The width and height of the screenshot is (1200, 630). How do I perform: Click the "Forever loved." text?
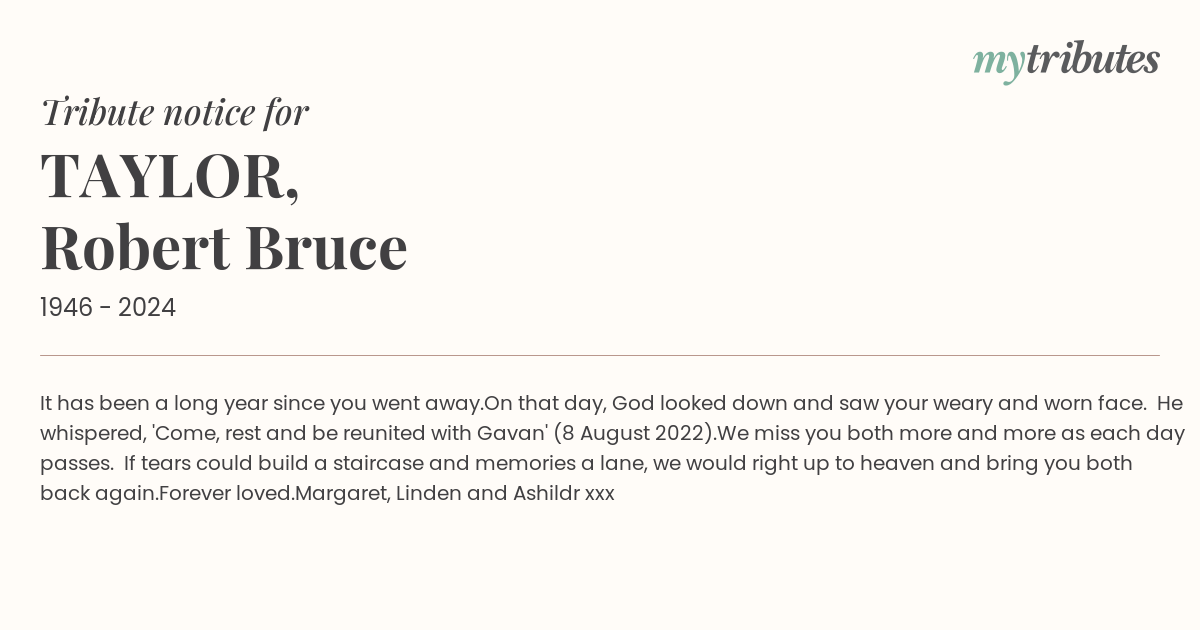tap(226, 494)
